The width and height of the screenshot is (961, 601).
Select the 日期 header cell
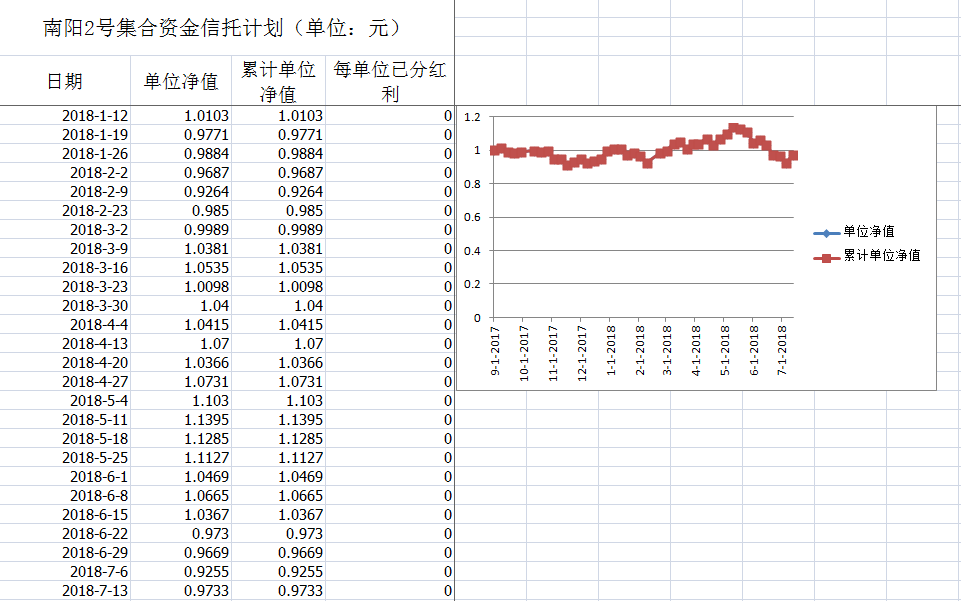(65, 81)
